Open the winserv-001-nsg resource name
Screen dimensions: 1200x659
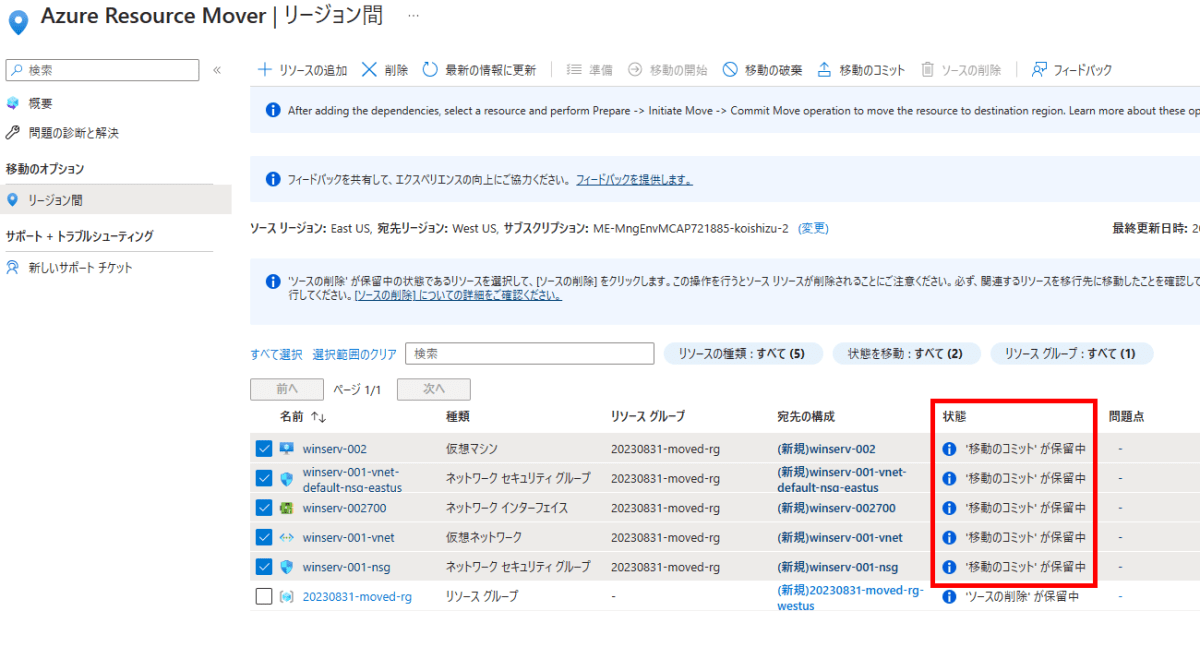click(x=346, y=567)
